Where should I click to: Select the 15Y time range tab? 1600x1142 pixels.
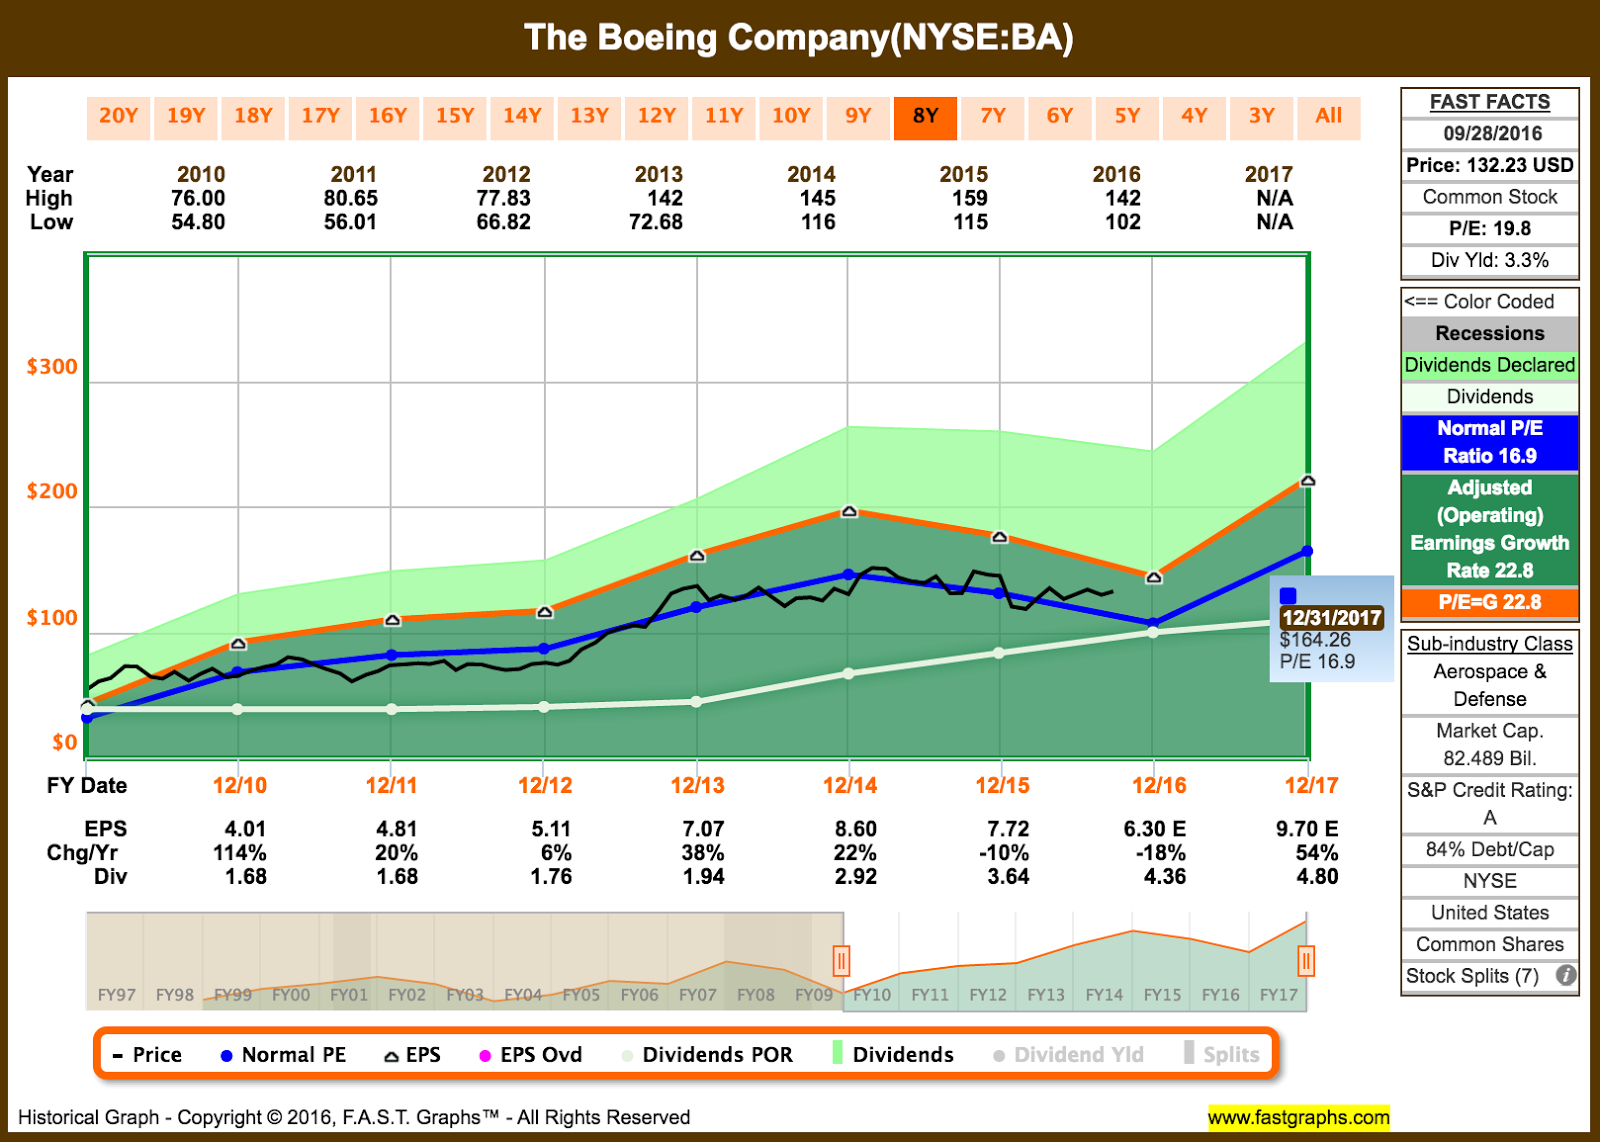tap(455, 118)
